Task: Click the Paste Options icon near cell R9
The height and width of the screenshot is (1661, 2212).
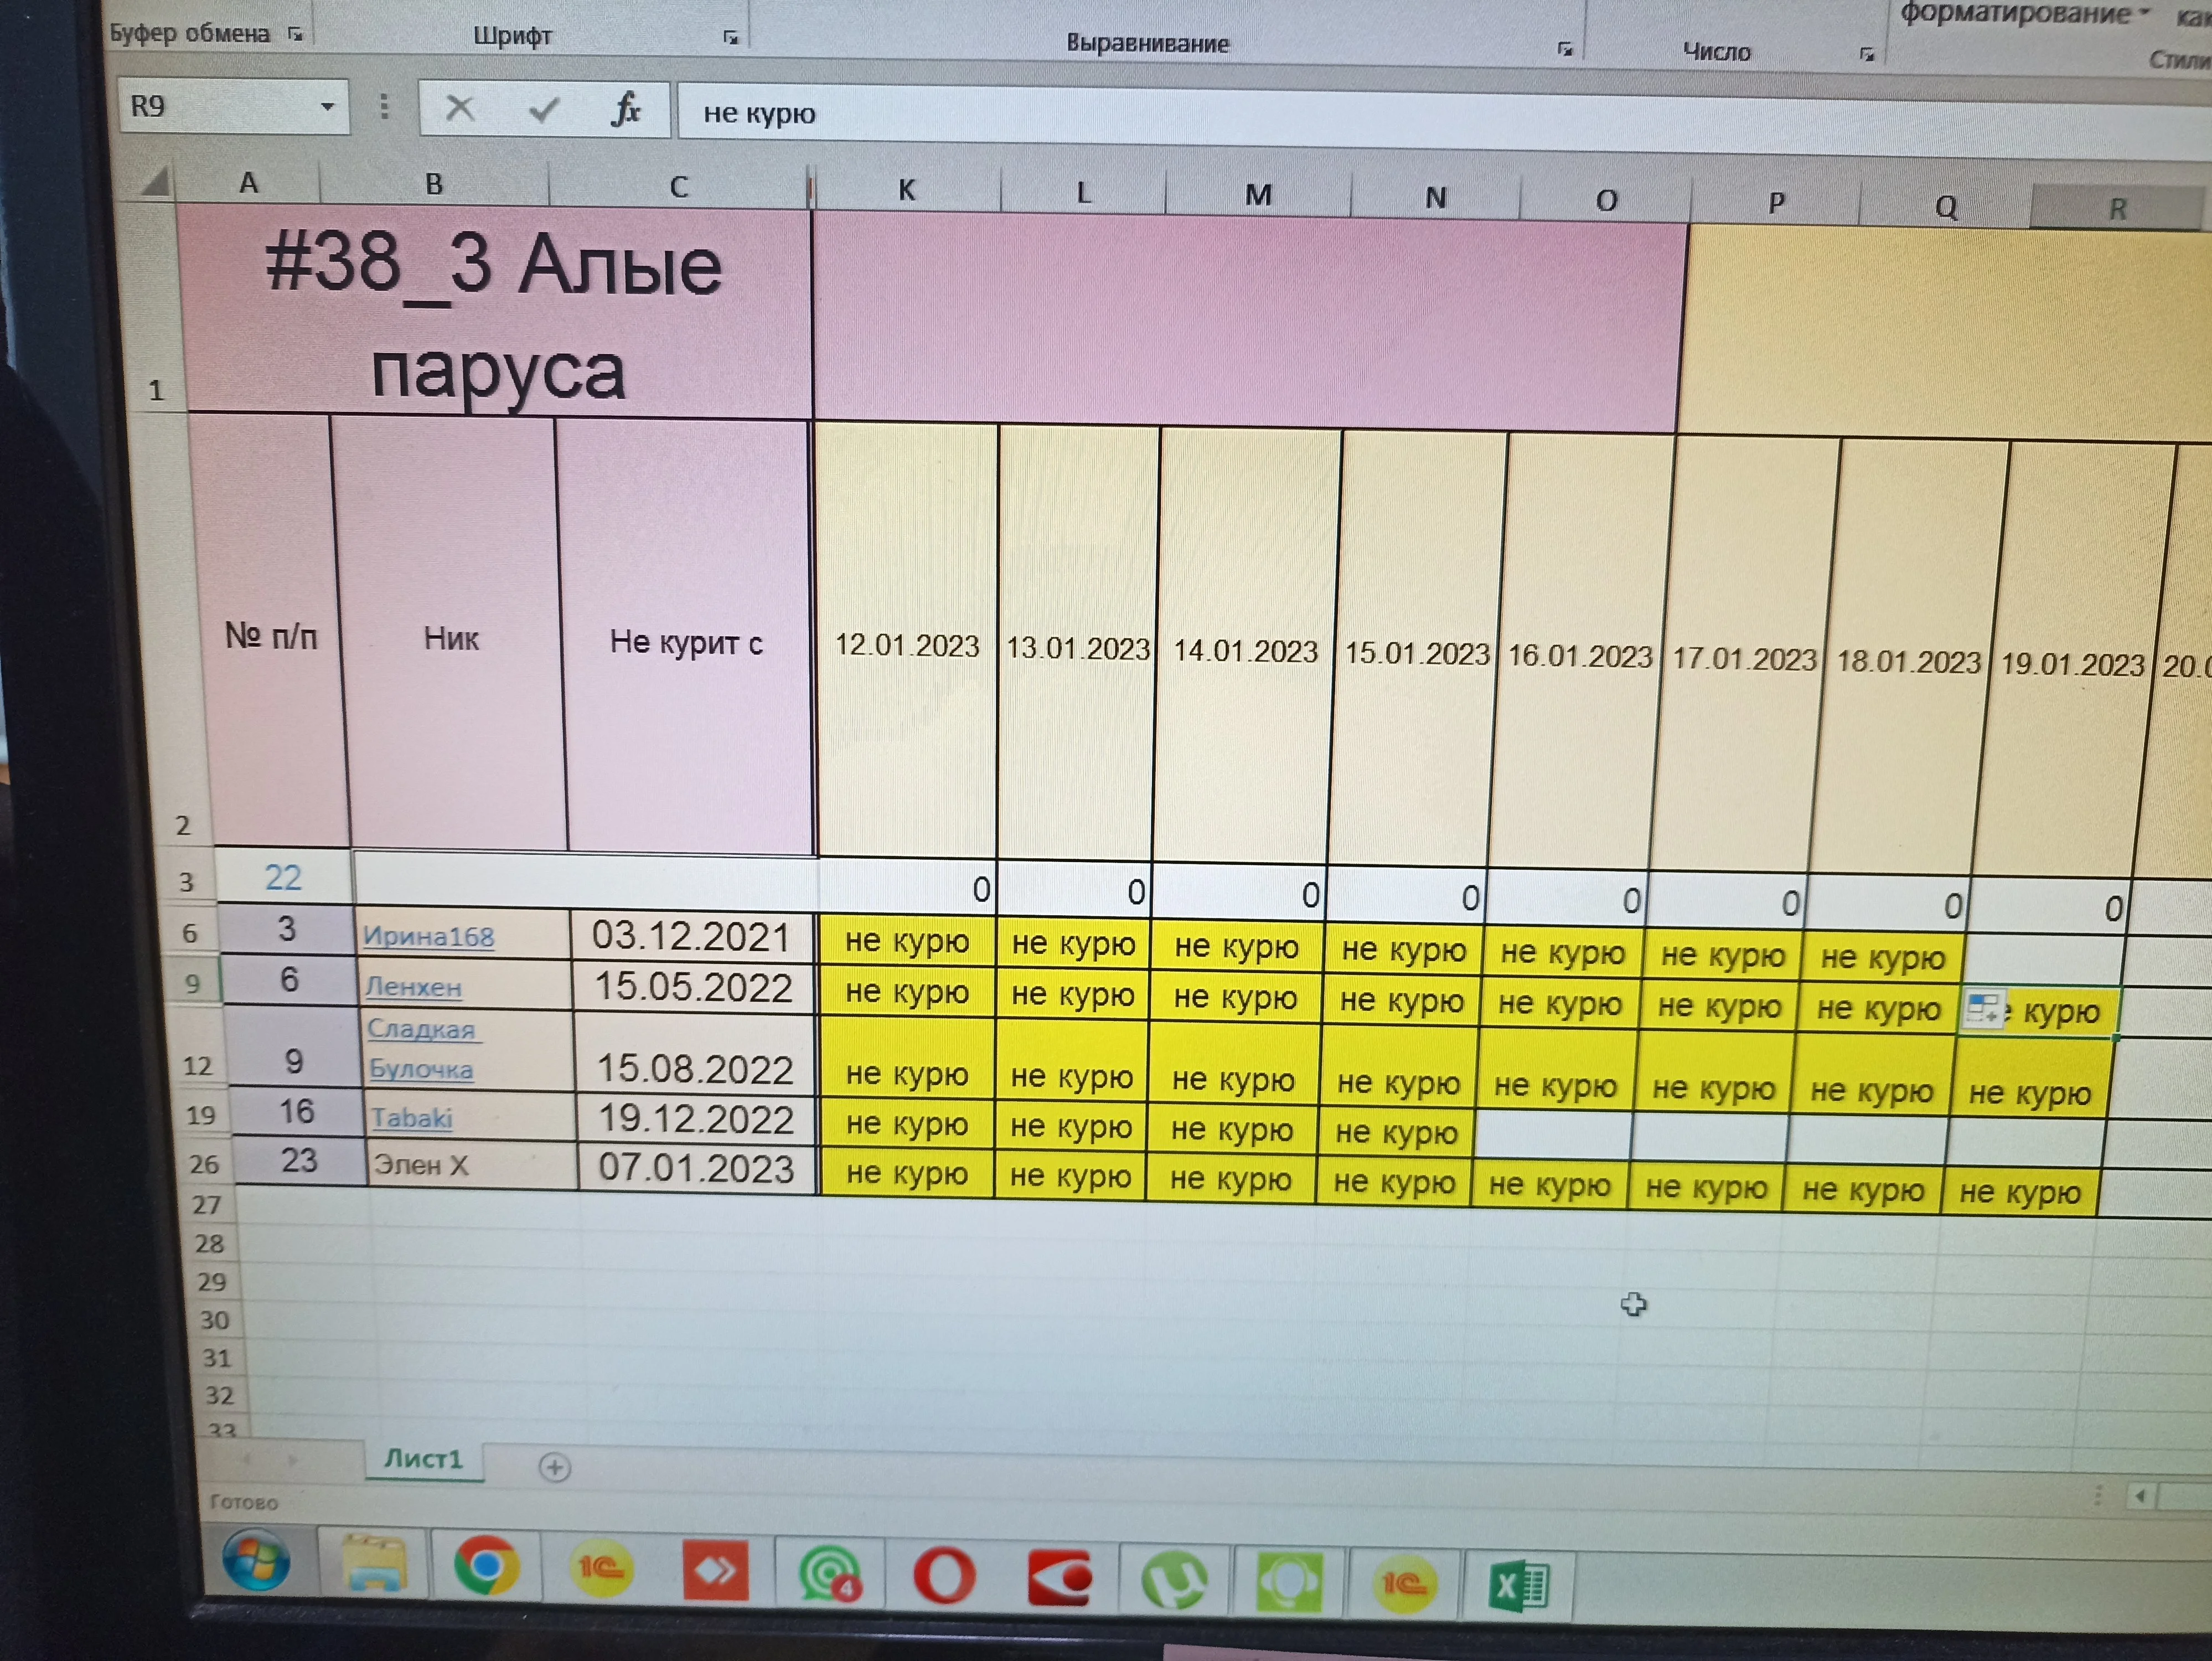Action: coord(1983,1008)
